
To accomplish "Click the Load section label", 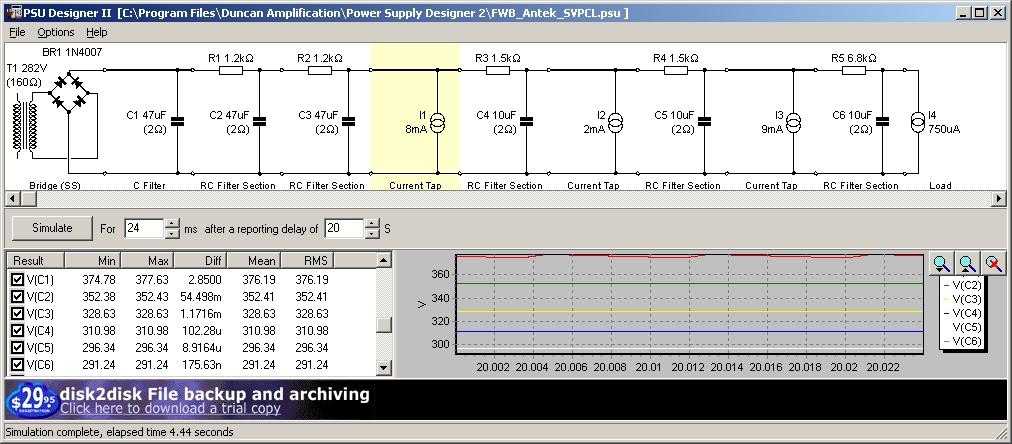I will [x=940, y=186].
